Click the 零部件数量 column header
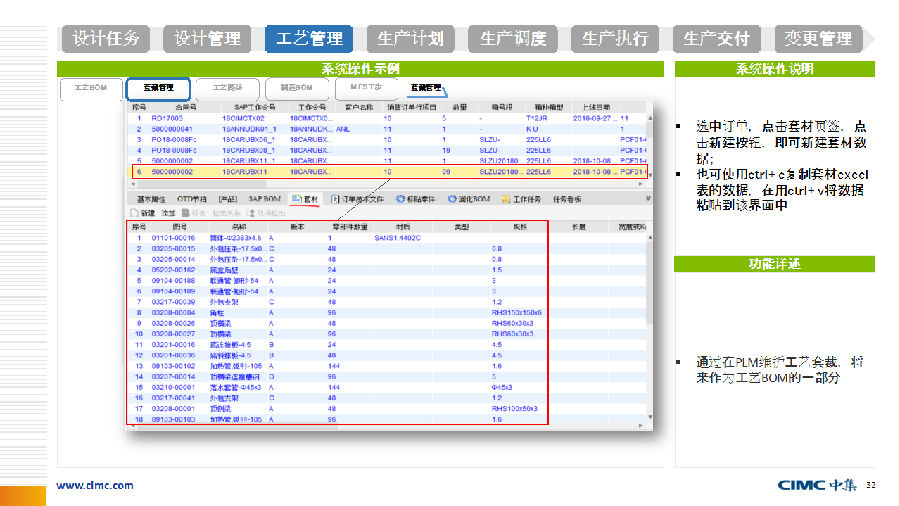Viewport: 899px width, 506px height. click(x=349, y=226)
